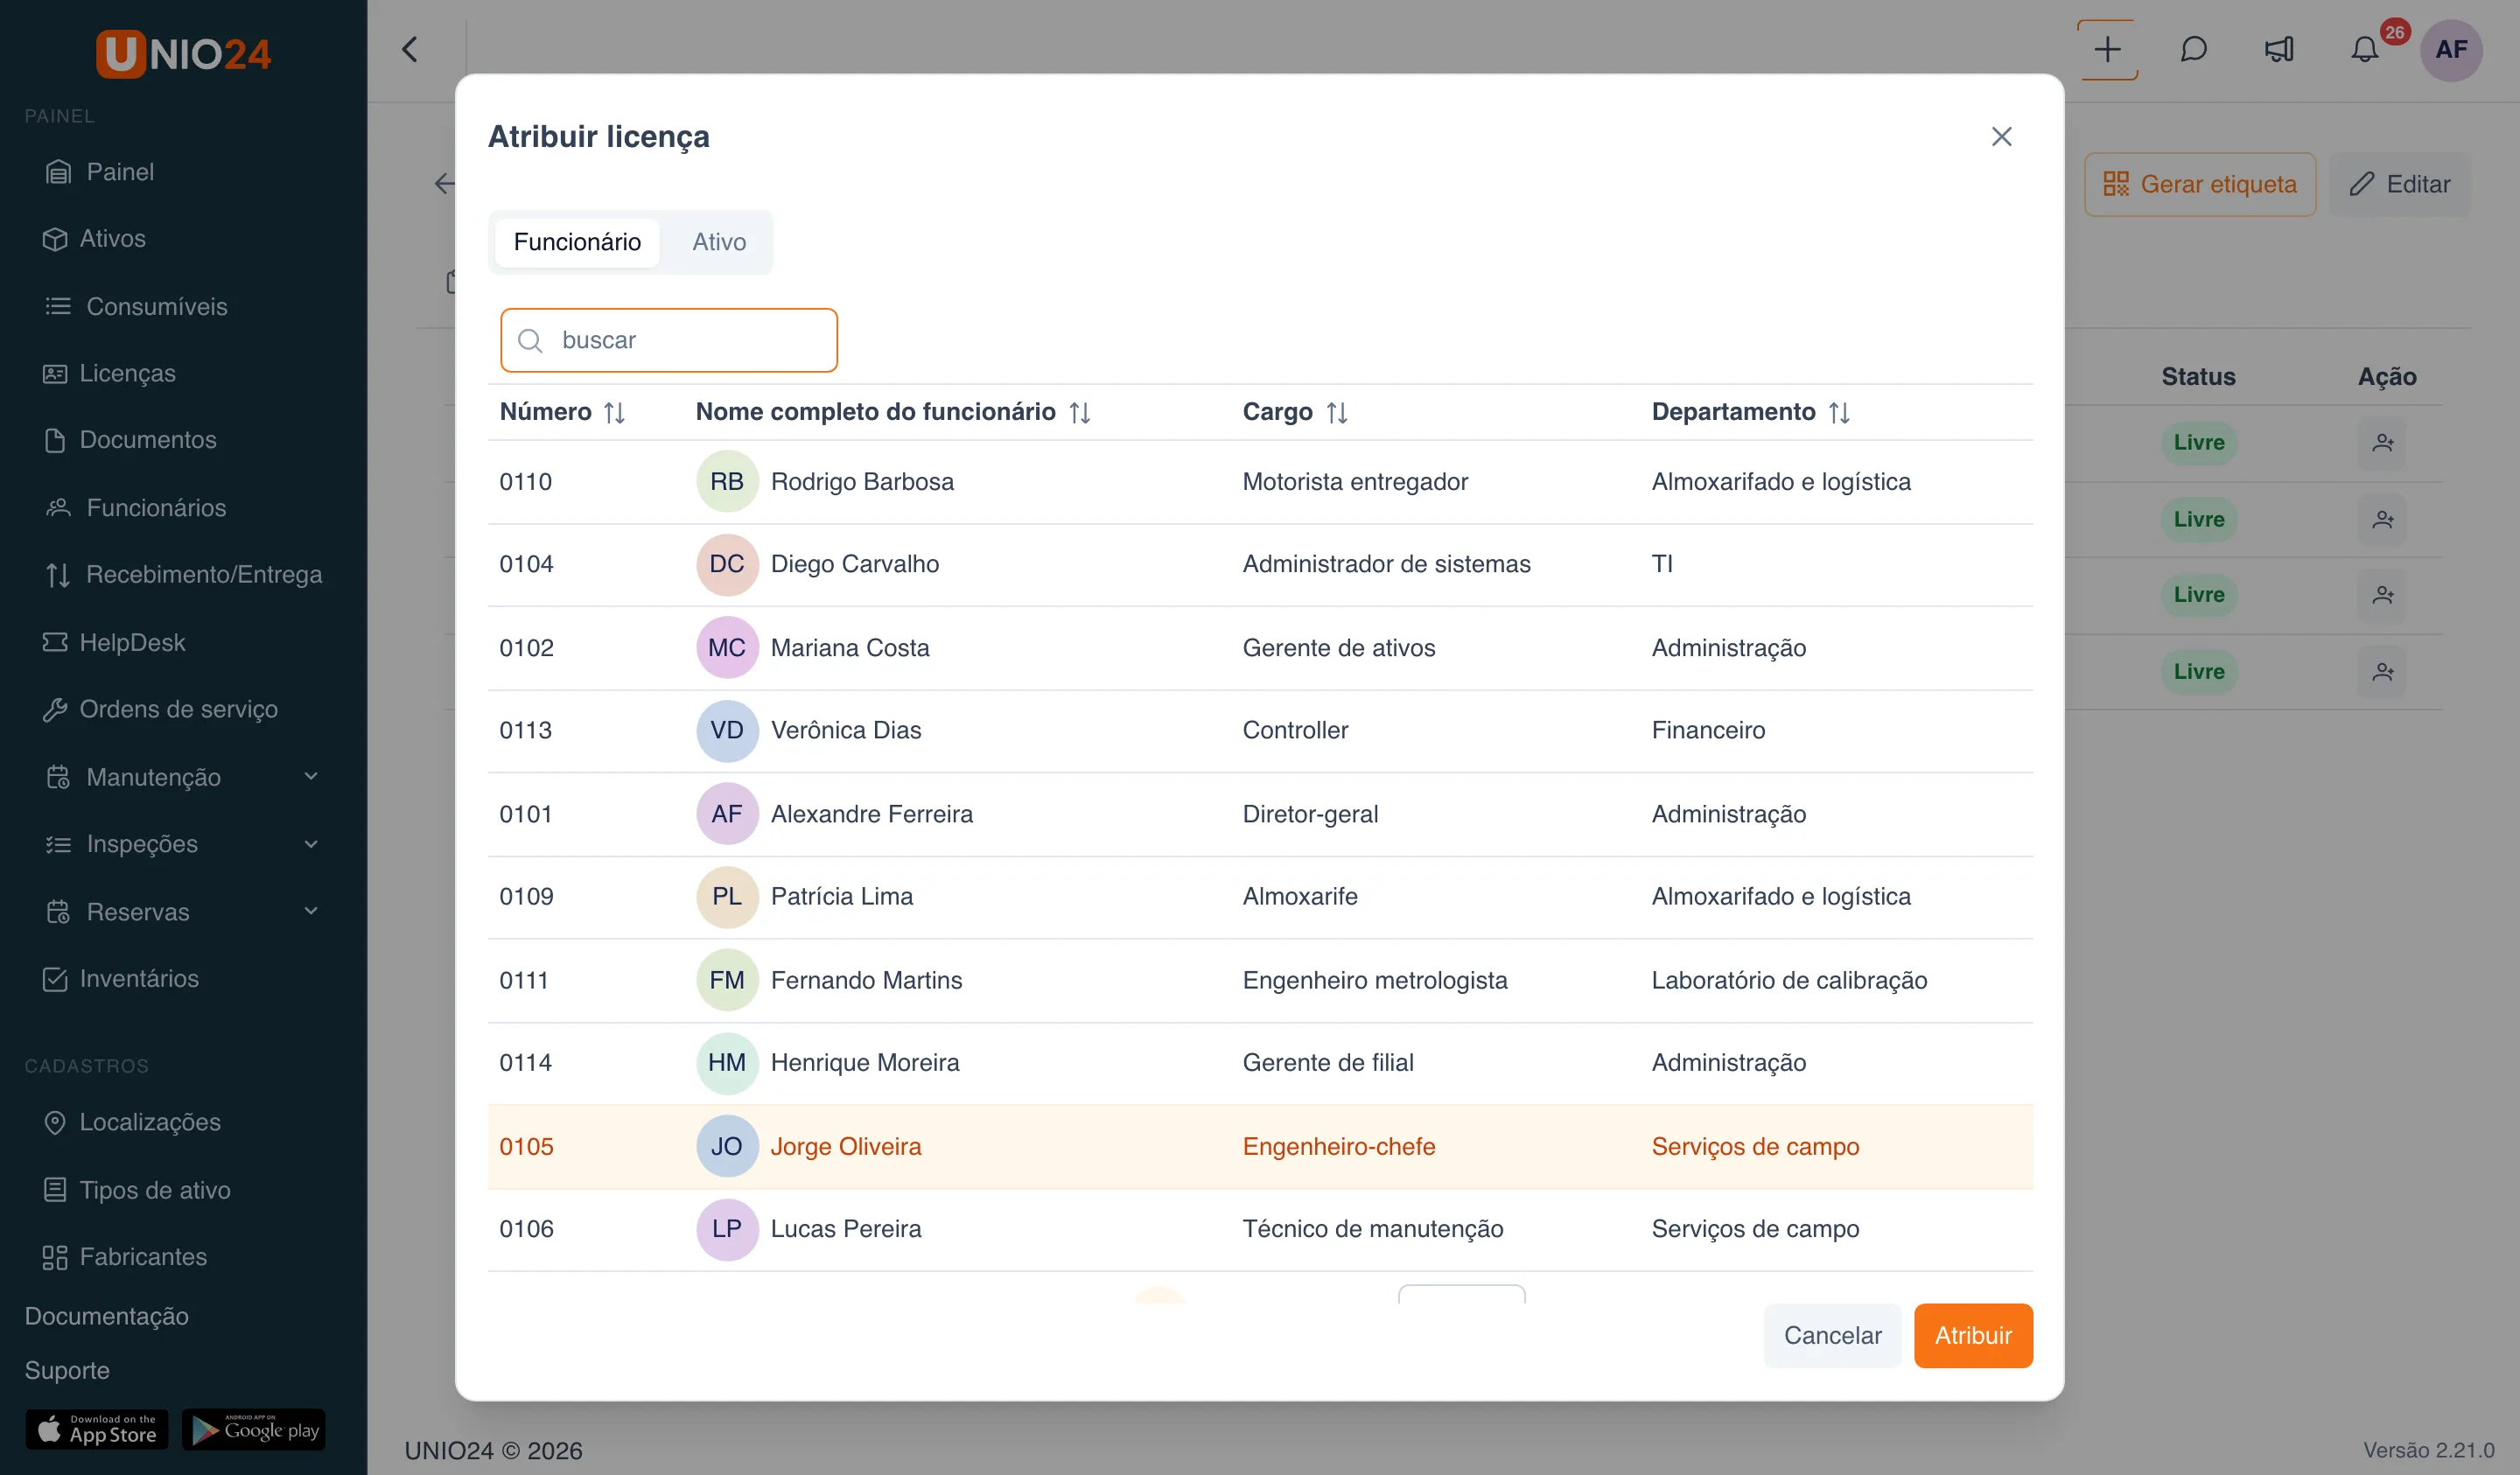Image resolution: width=2520 pixels, height=1475 pixels.
Task: Sort by Nome completo do funcionário arrows
Action: pyautogui.click(x=1079, y=412)
